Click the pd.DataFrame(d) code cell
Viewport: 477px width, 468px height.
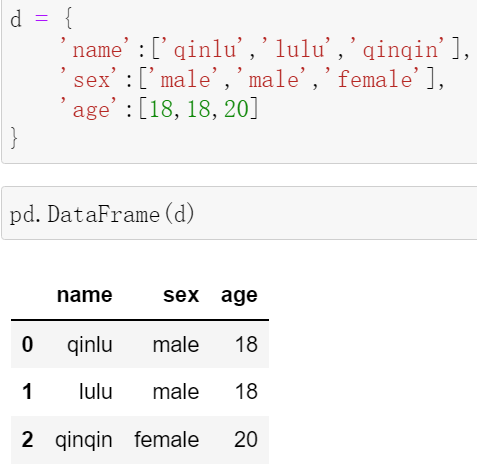point(239,213)
